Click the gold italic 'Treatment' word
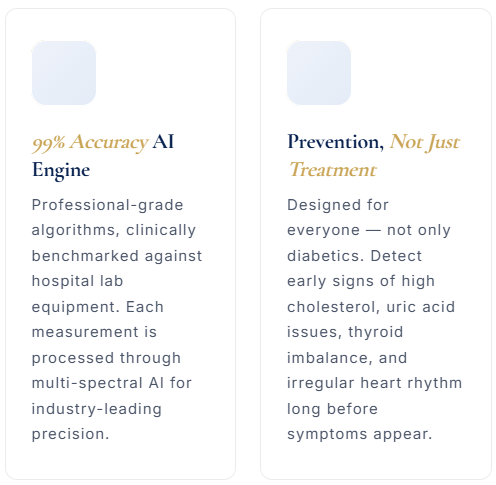The width and height of the screenshot is (496, 485). tap(332, 170)
